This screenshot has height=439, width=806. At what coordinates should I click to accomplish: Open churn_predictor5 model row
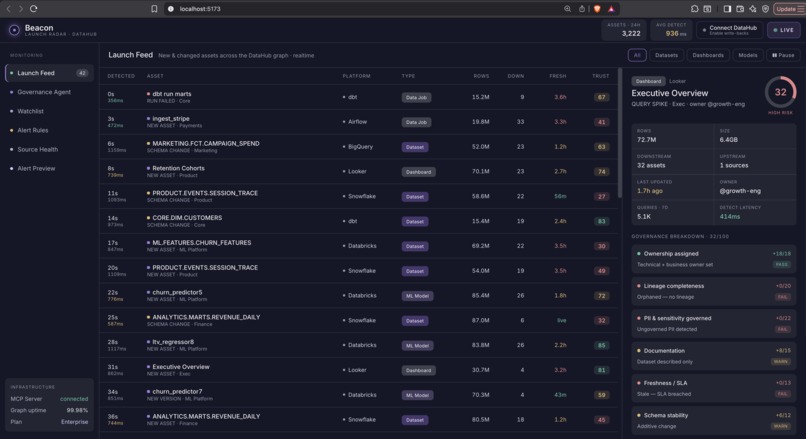point(358,296)
